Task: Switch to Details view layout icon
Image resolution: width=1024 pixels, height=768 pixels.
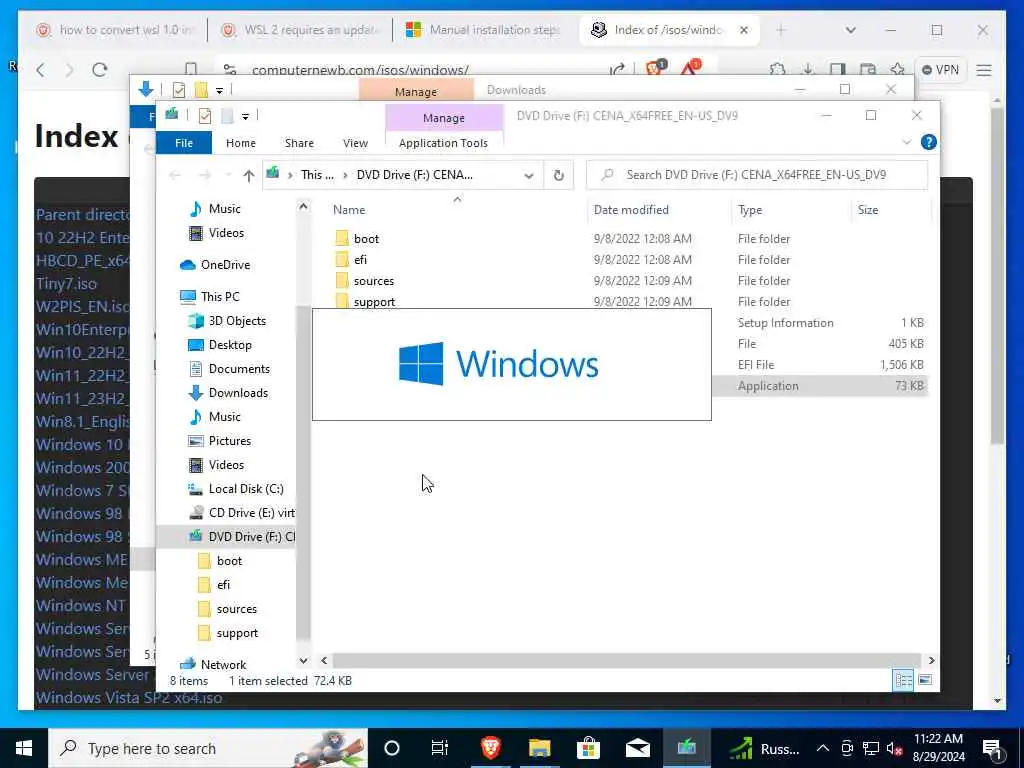Action: [x=903, y=680]
